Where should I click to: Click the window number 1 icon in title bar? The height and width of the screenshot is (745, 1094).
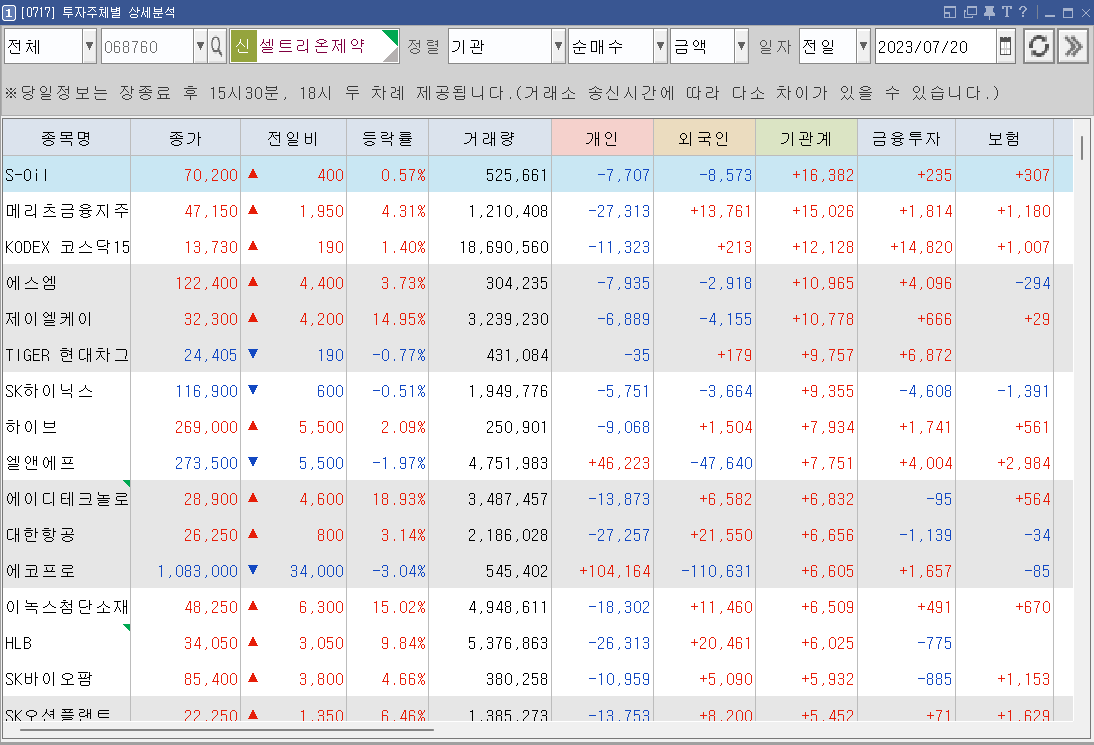tap(8, 13)
